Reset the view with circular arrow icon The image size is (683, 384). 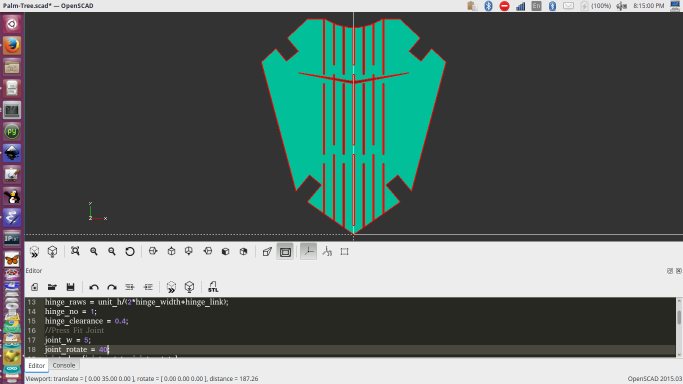click(130, 252)
